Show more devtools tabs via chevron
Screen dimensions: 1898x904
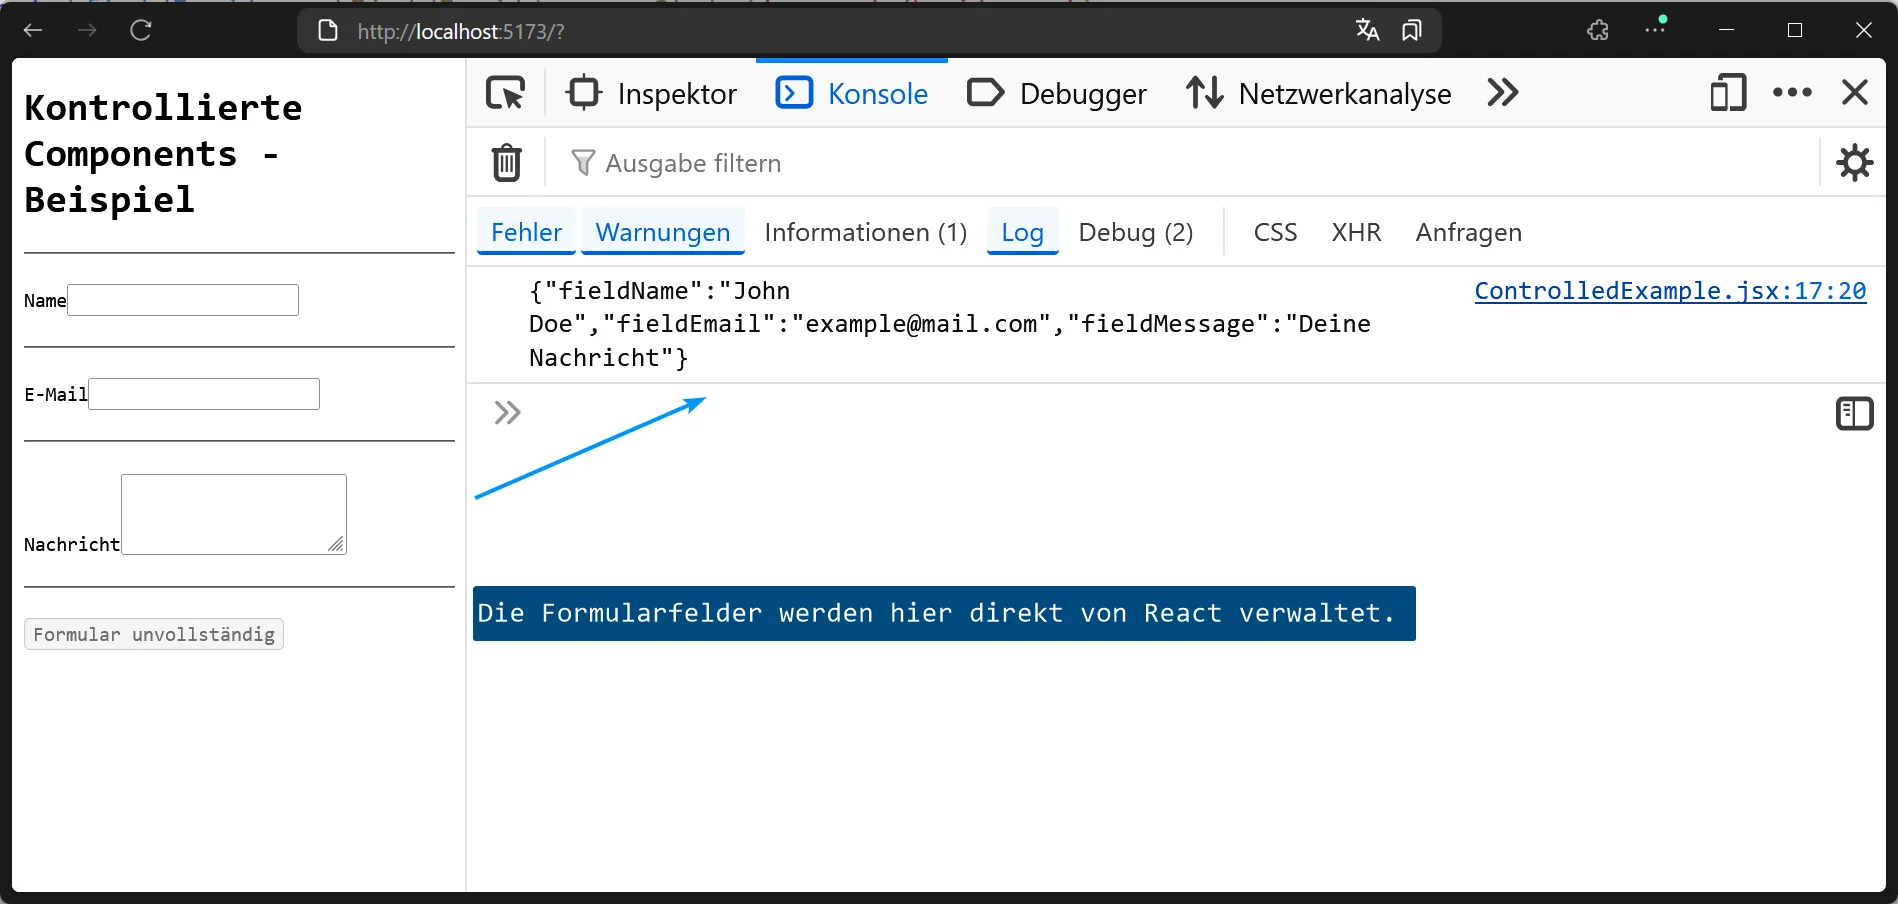click(1503, 93)
